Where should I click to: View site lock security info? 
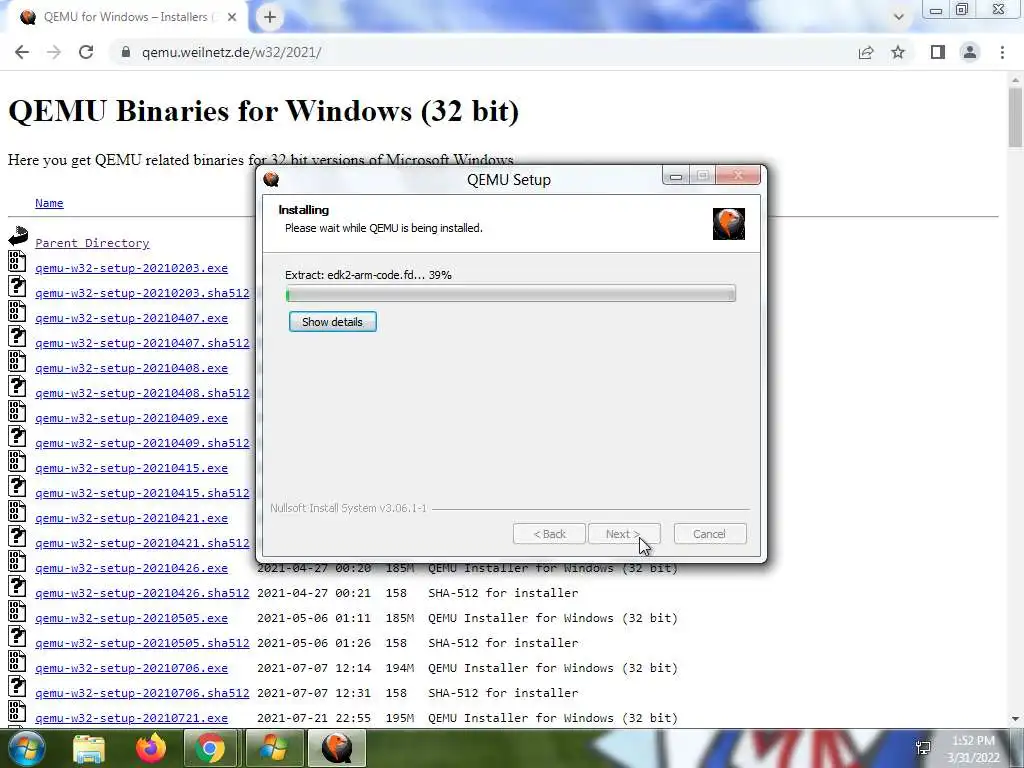(126, 52)
